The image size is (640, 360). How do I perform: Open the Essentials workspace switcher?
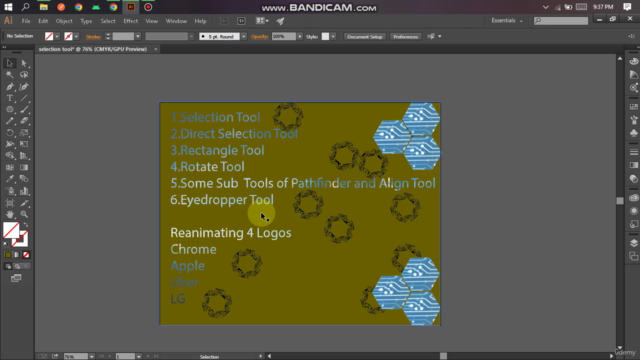(x=507, y=21)
